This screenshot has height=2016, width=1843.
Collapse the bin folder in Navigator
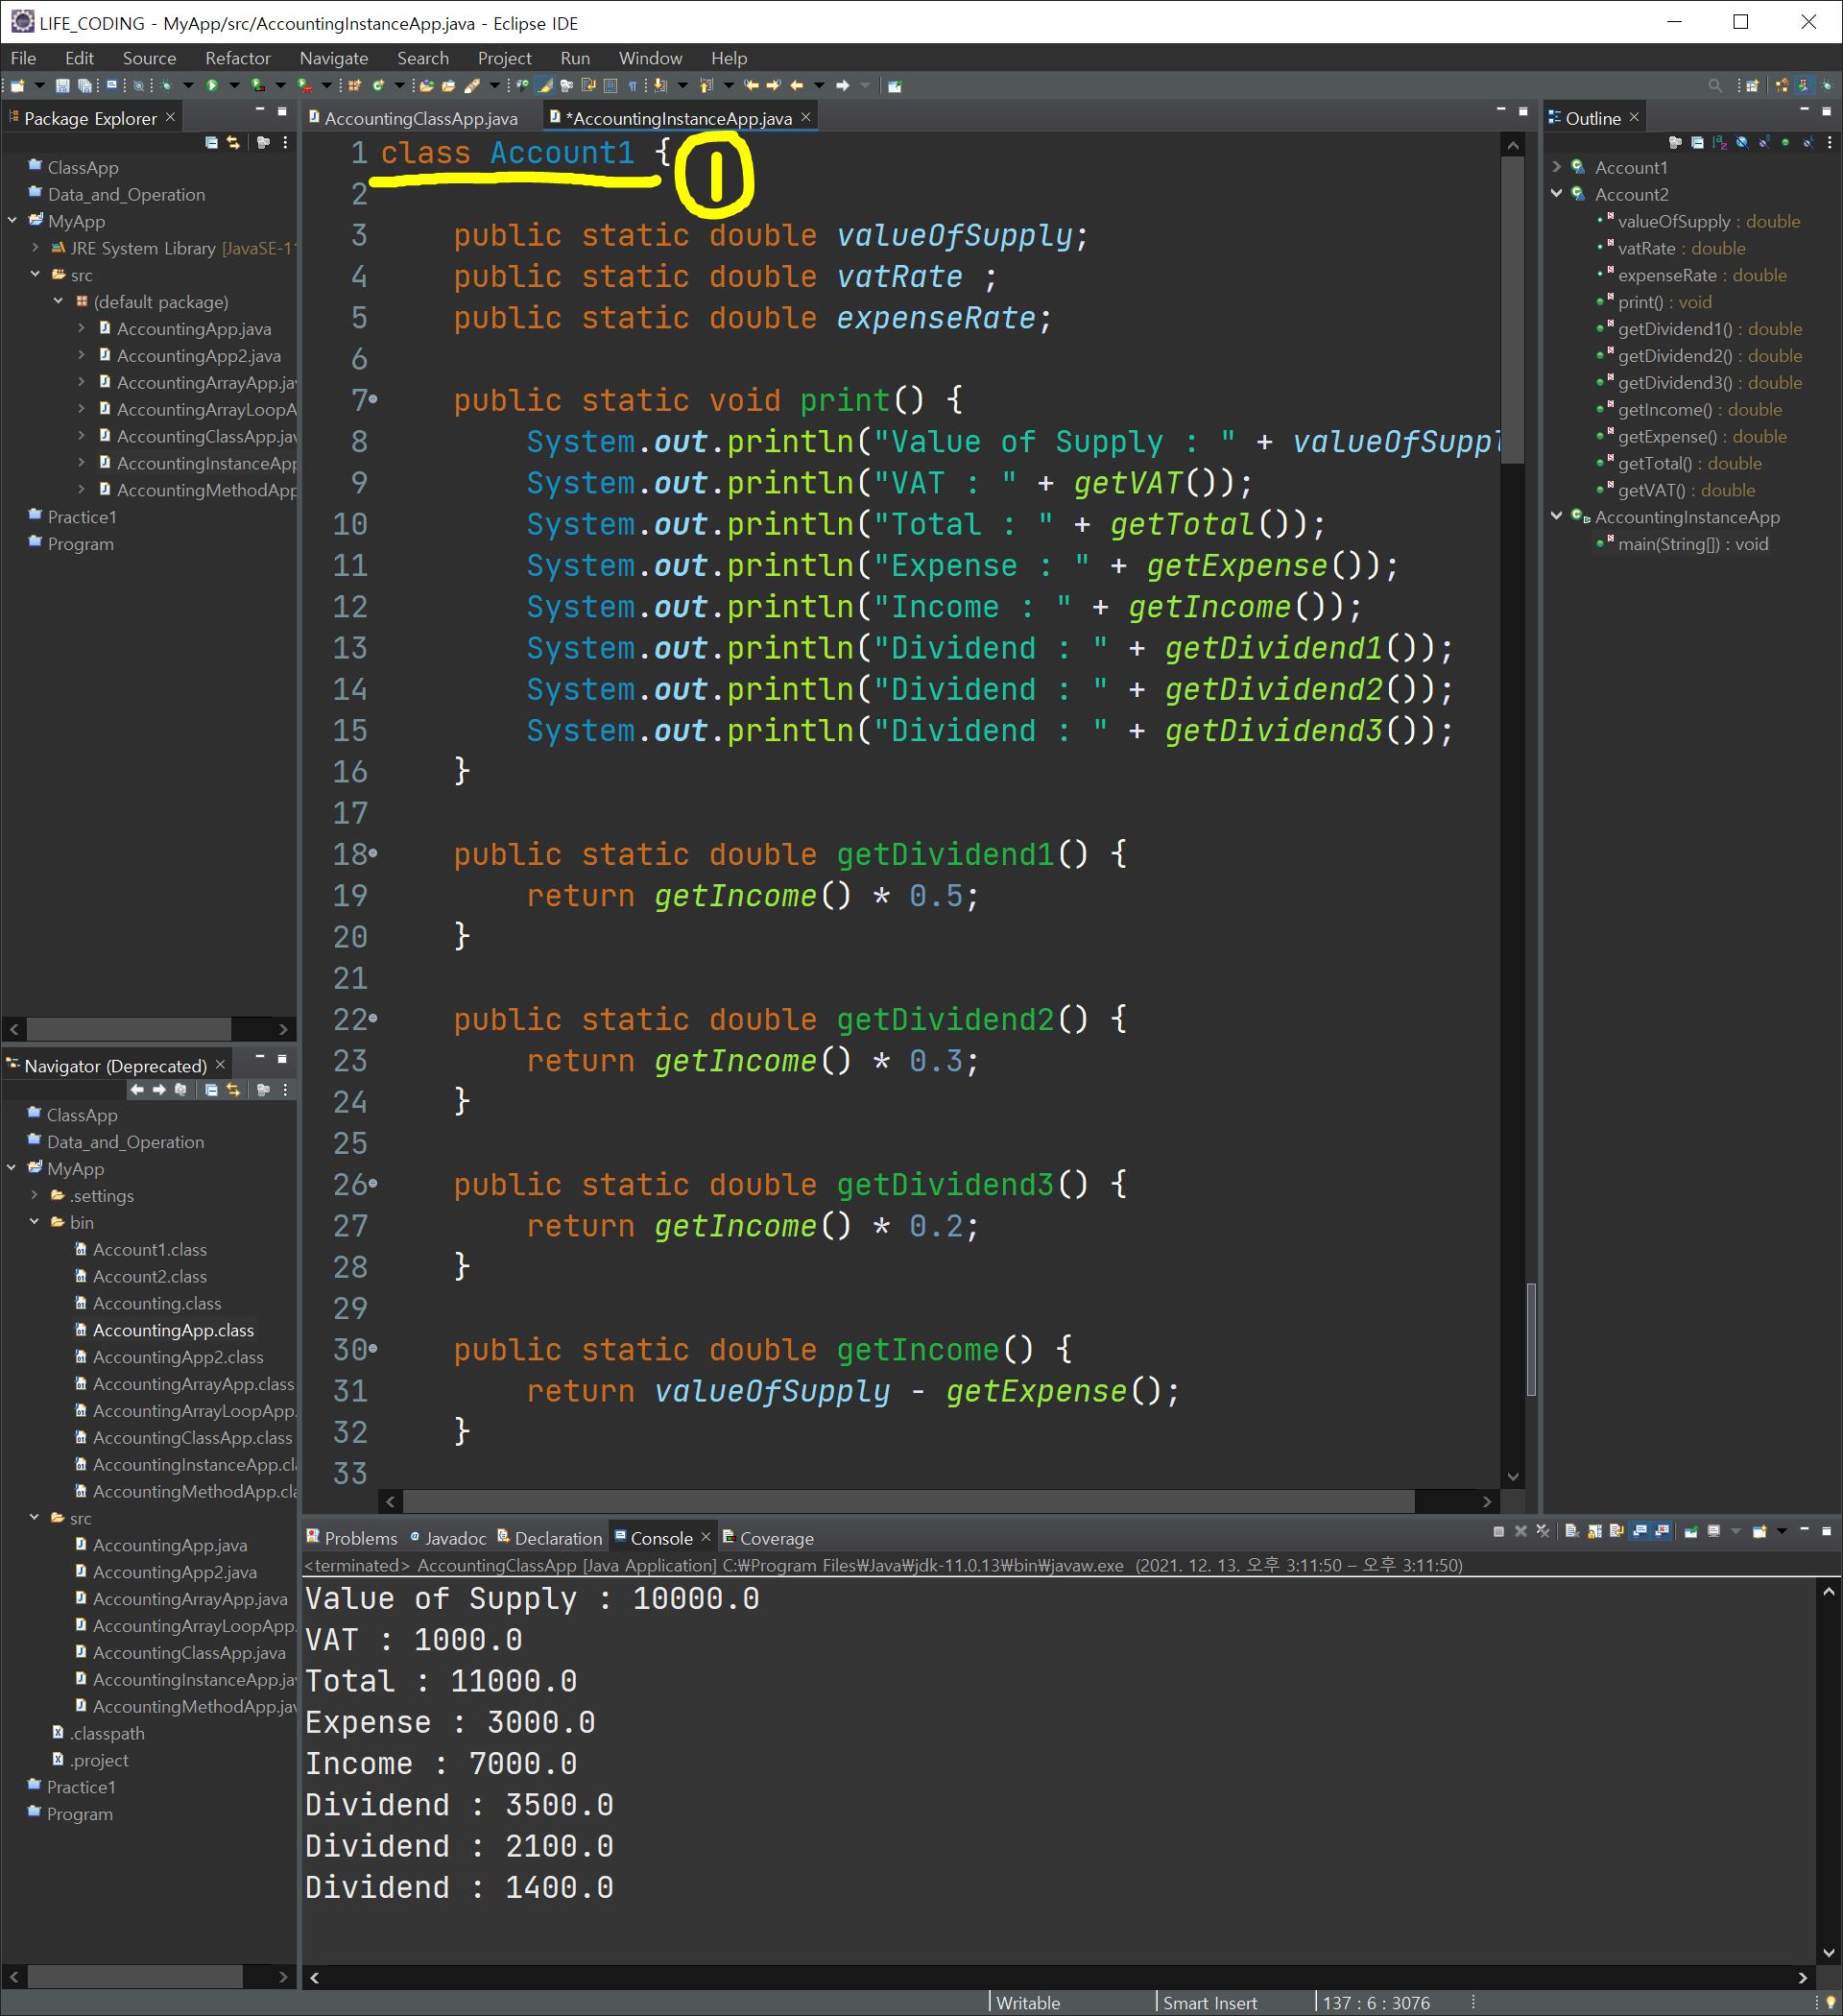34,1222
